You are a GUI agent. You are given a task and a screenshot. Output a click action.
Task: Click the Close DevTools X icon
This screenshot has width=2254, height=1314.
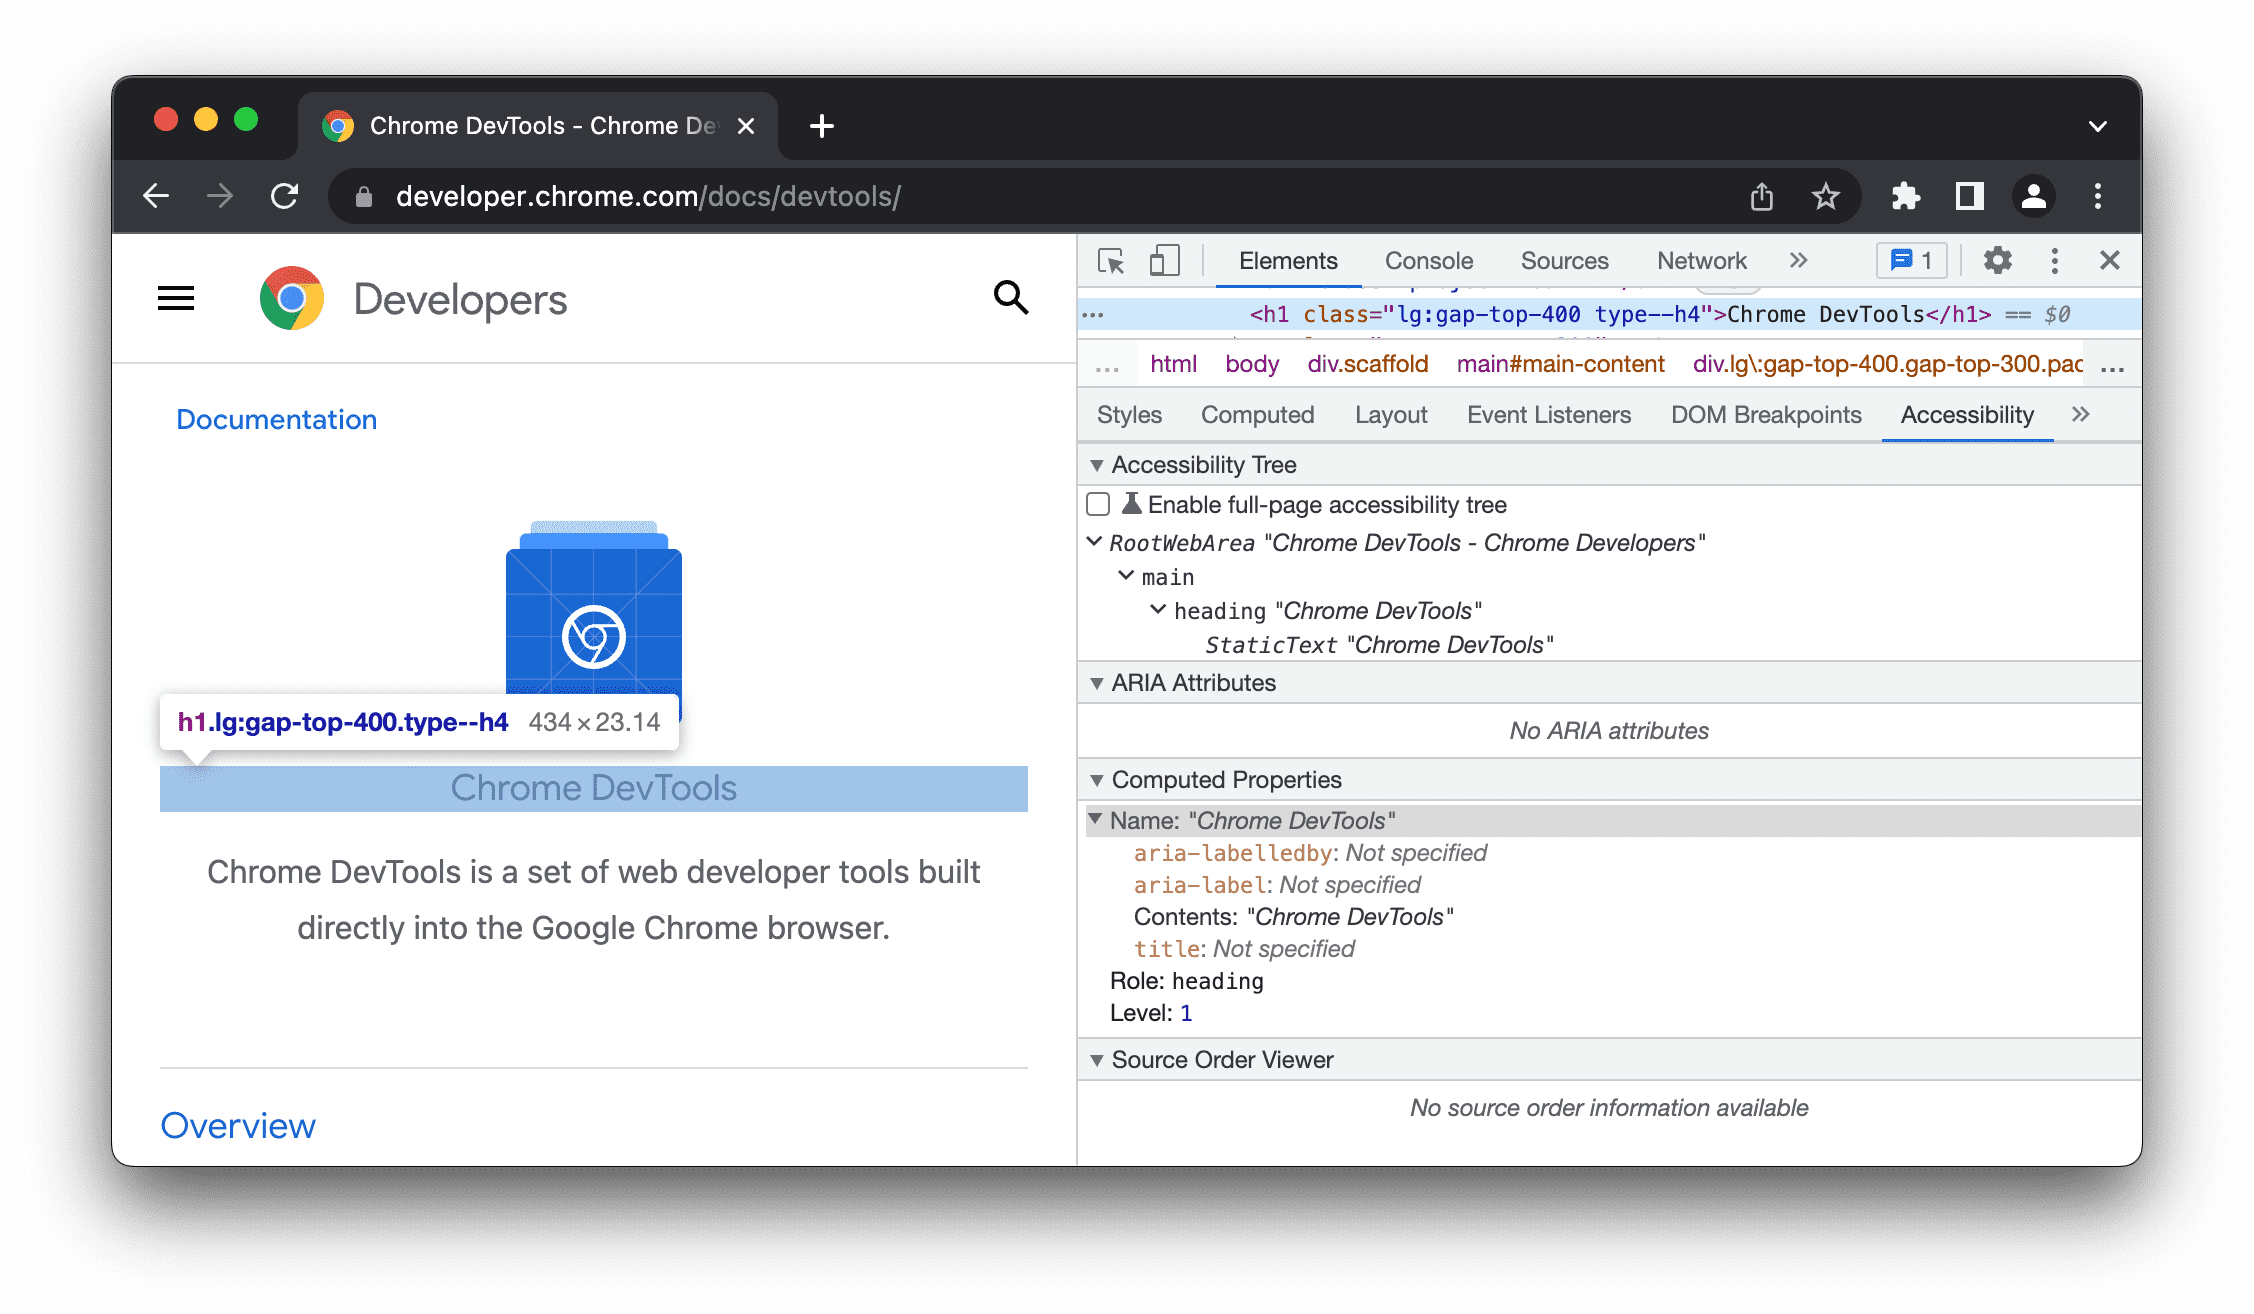pos(2109,260)
